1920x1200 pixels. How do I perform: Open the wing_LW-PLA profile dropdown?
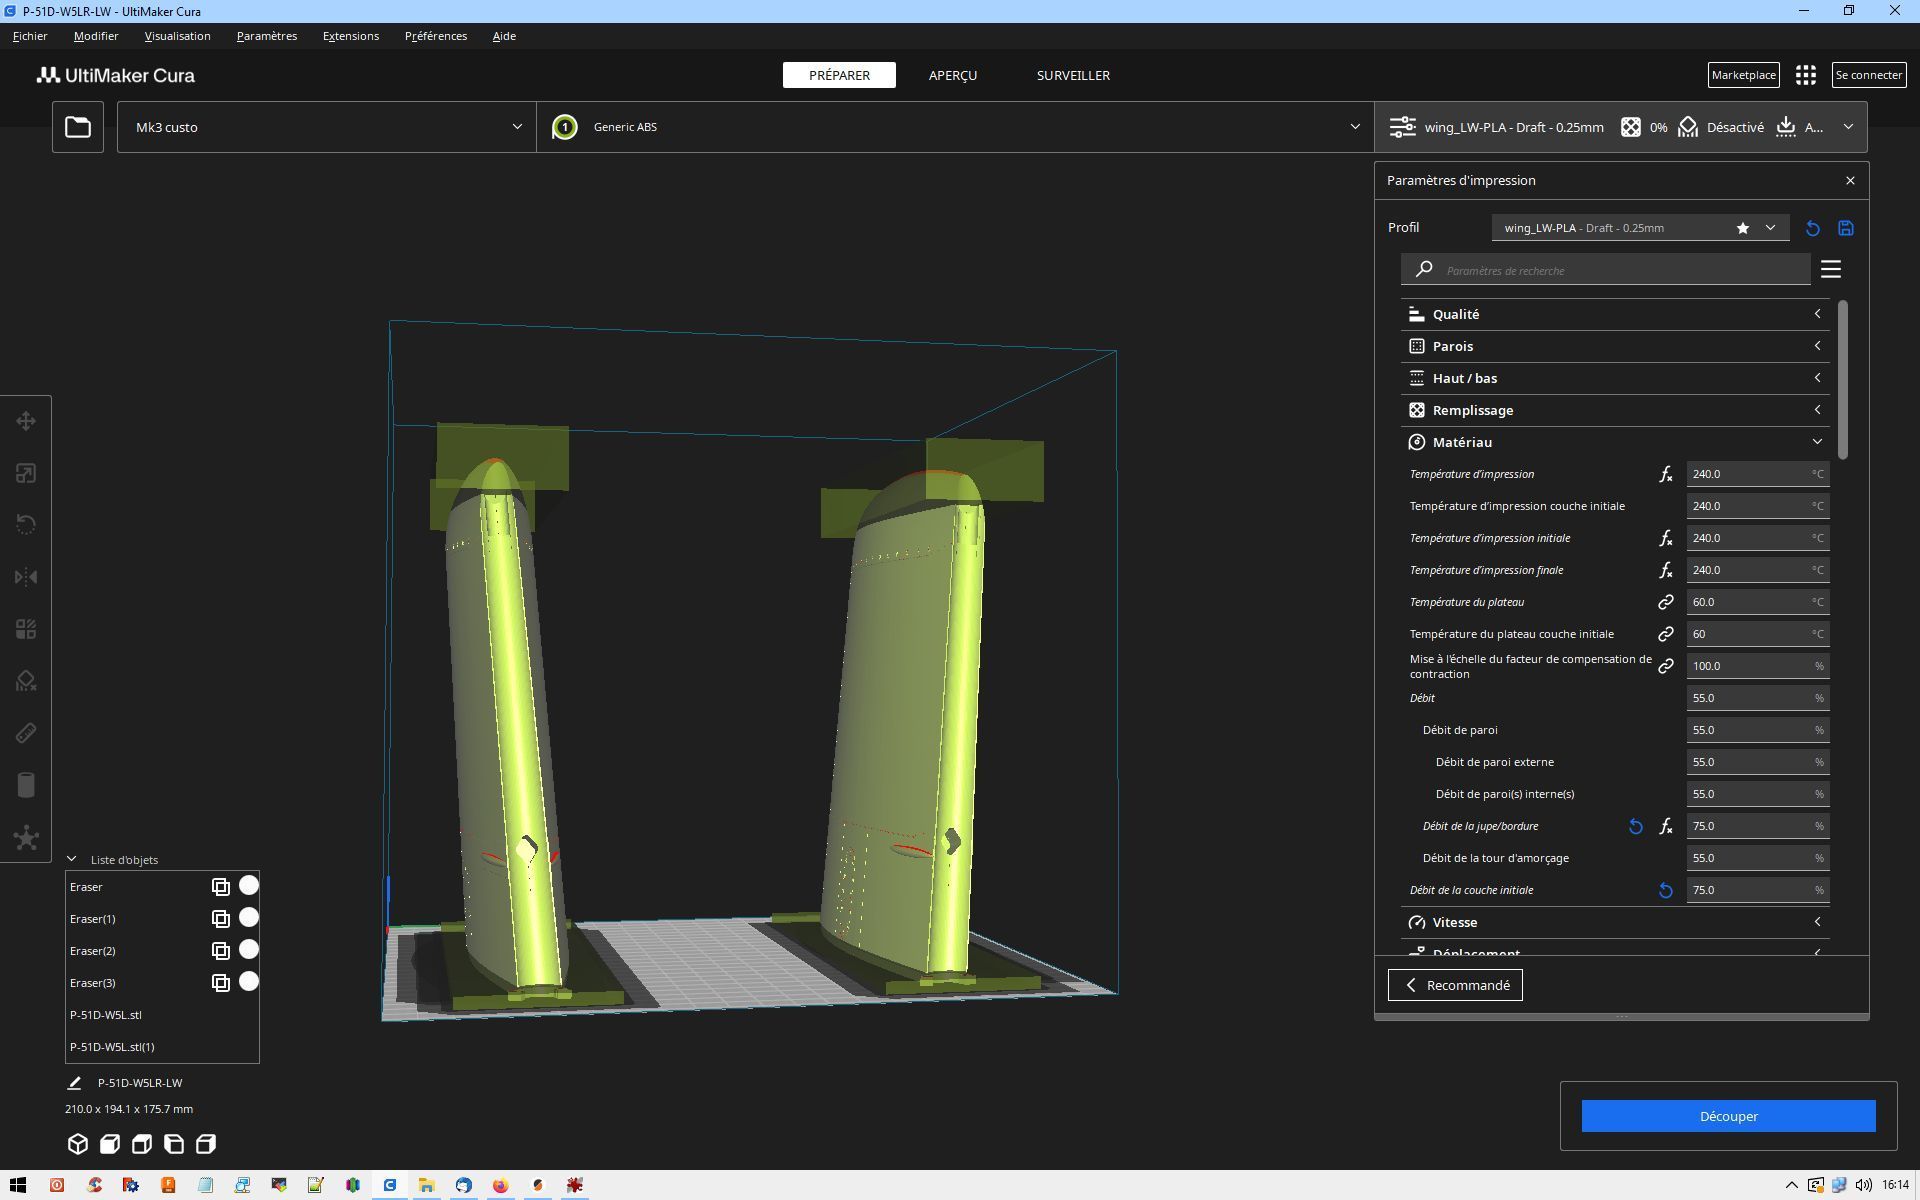point(1640,228)
